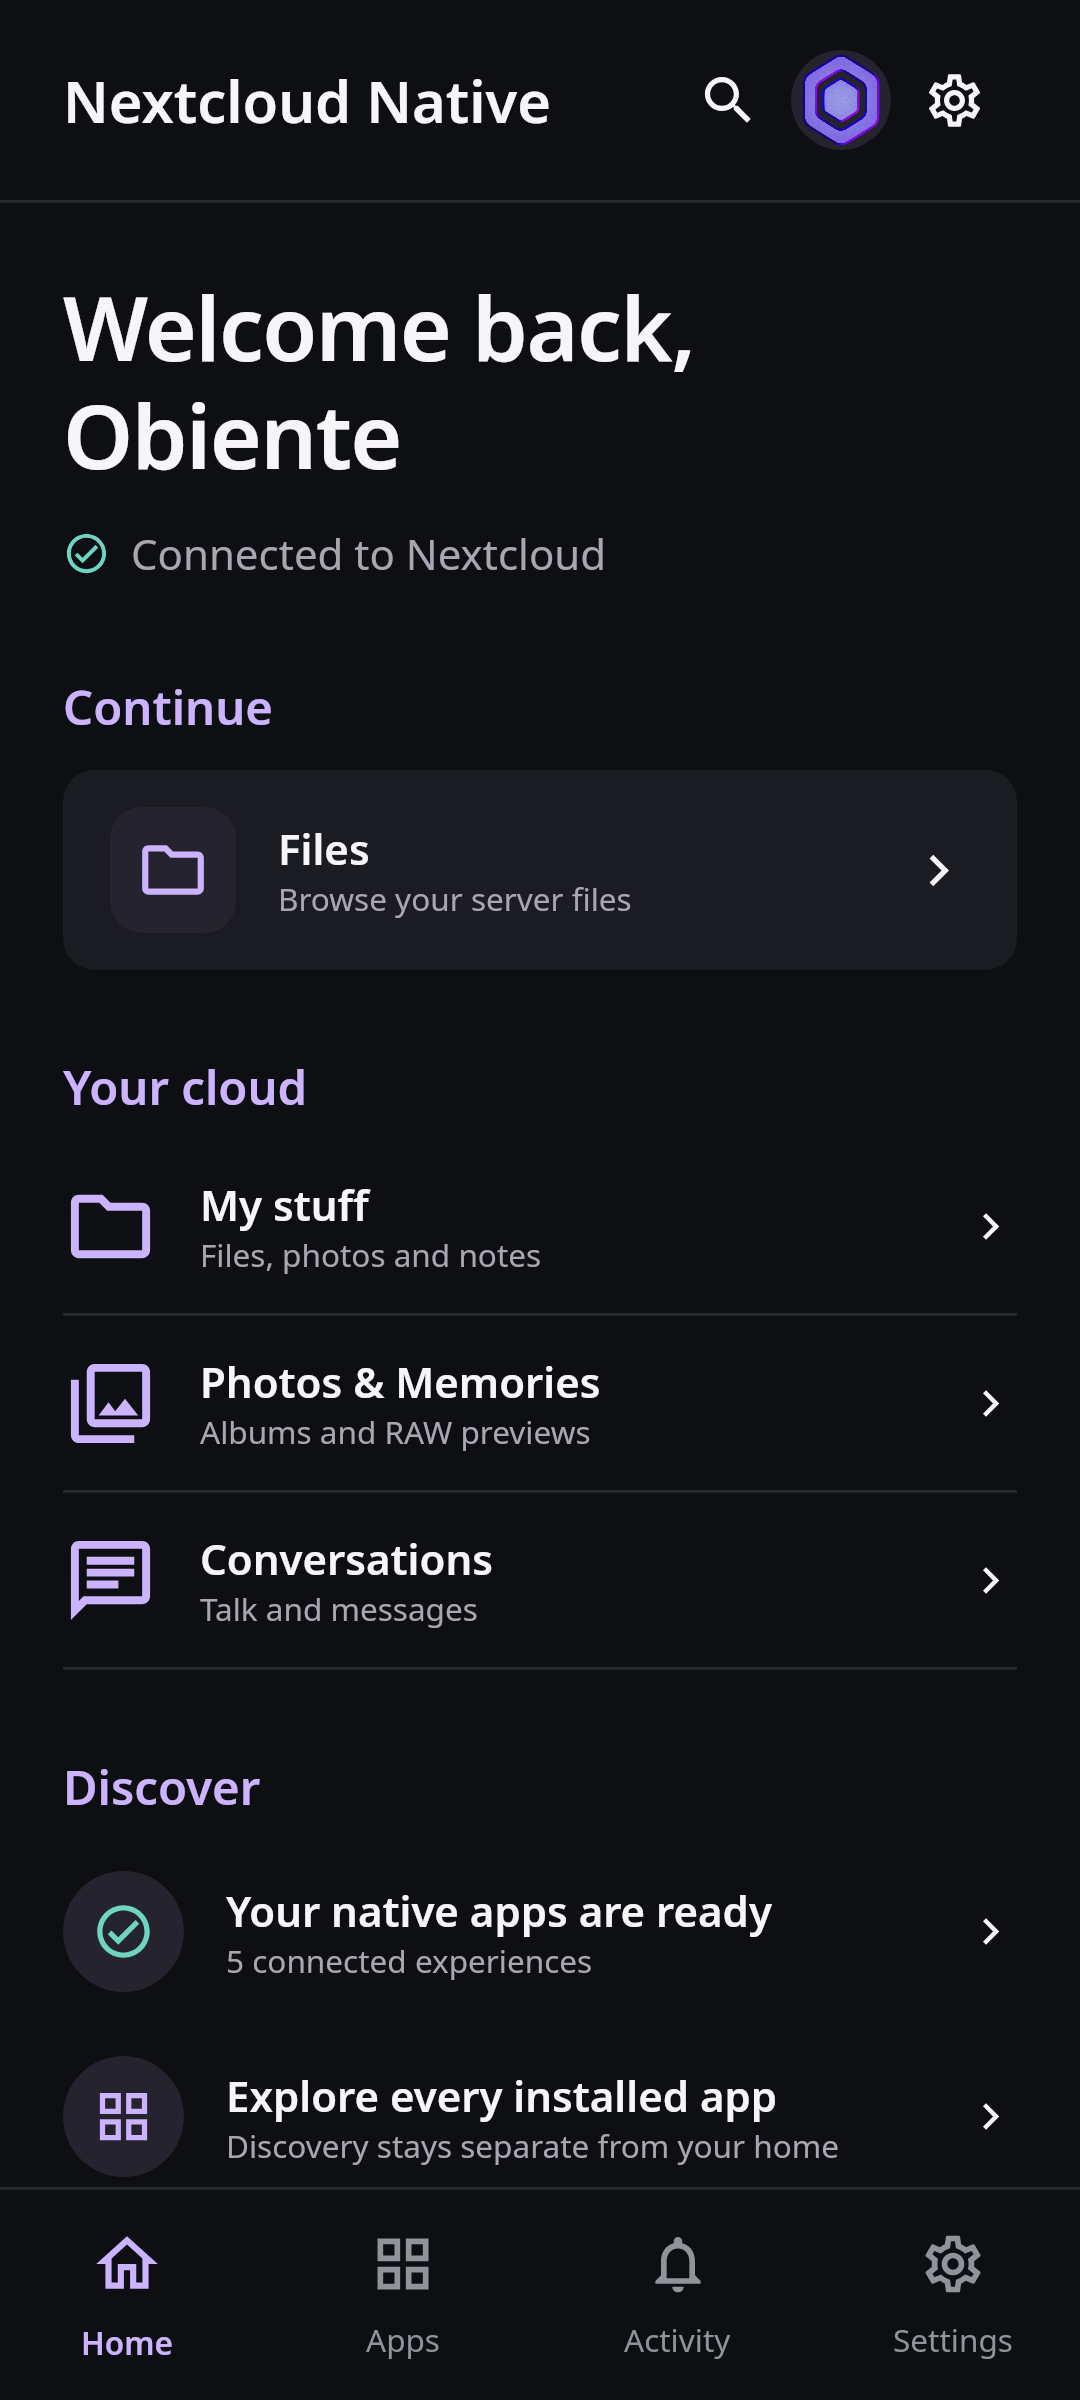
Task: Open the Conversations row
Action: coord(540,1580)
